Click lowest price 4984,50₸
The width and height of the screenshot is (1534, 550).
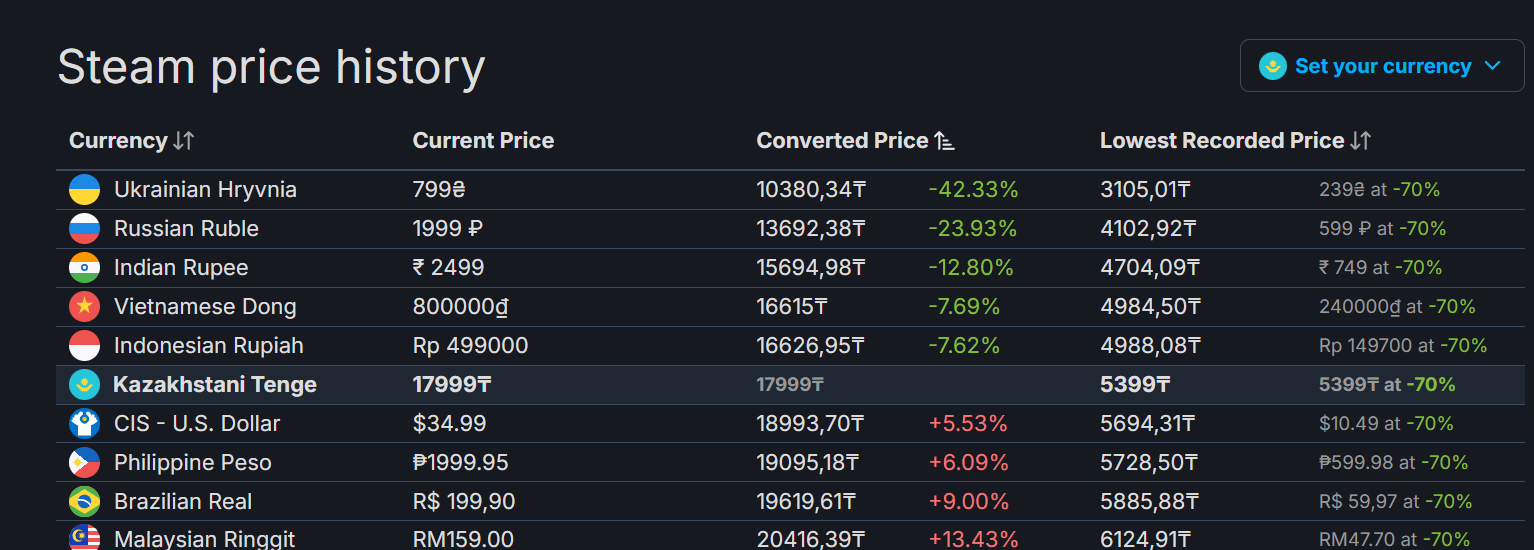(1151, 306)
